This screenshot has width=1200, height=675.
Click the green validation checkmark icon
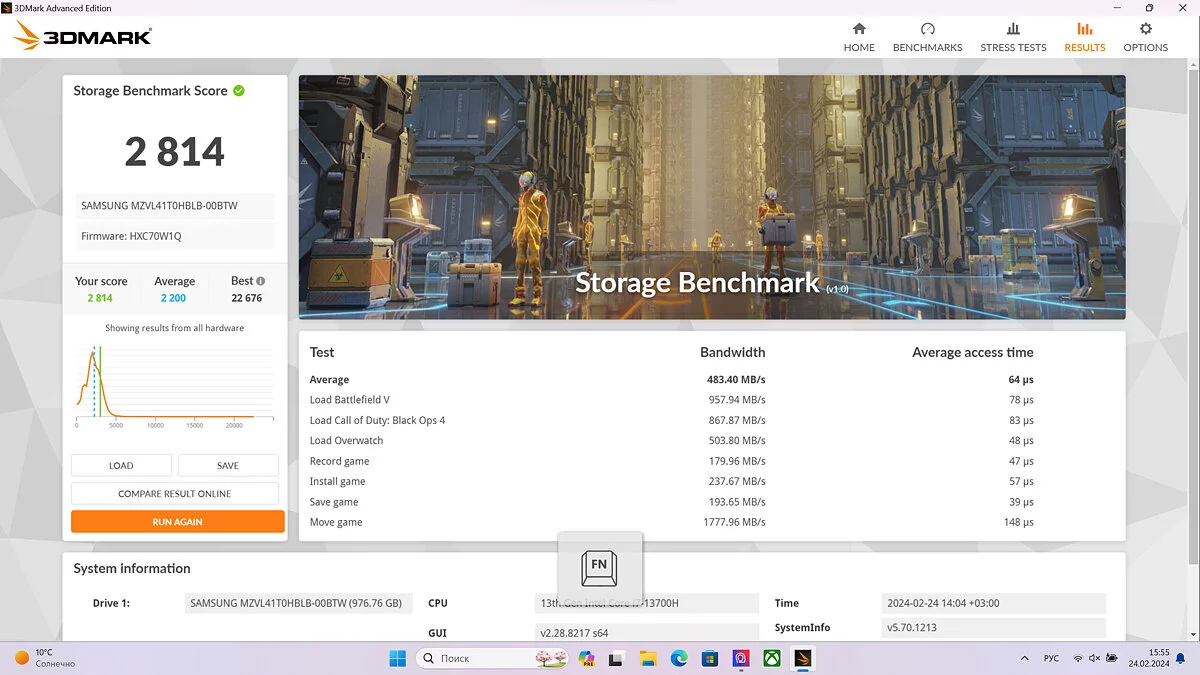(239, 91)
